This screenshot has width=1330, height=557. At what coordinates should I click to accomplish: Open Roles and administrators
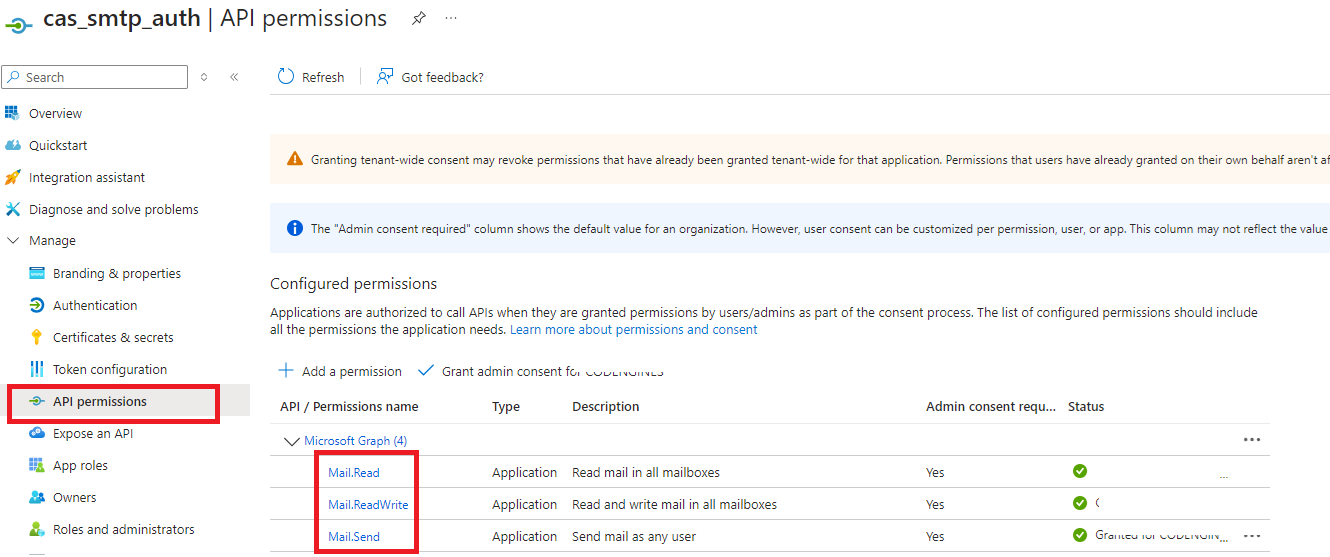[124, 529]
